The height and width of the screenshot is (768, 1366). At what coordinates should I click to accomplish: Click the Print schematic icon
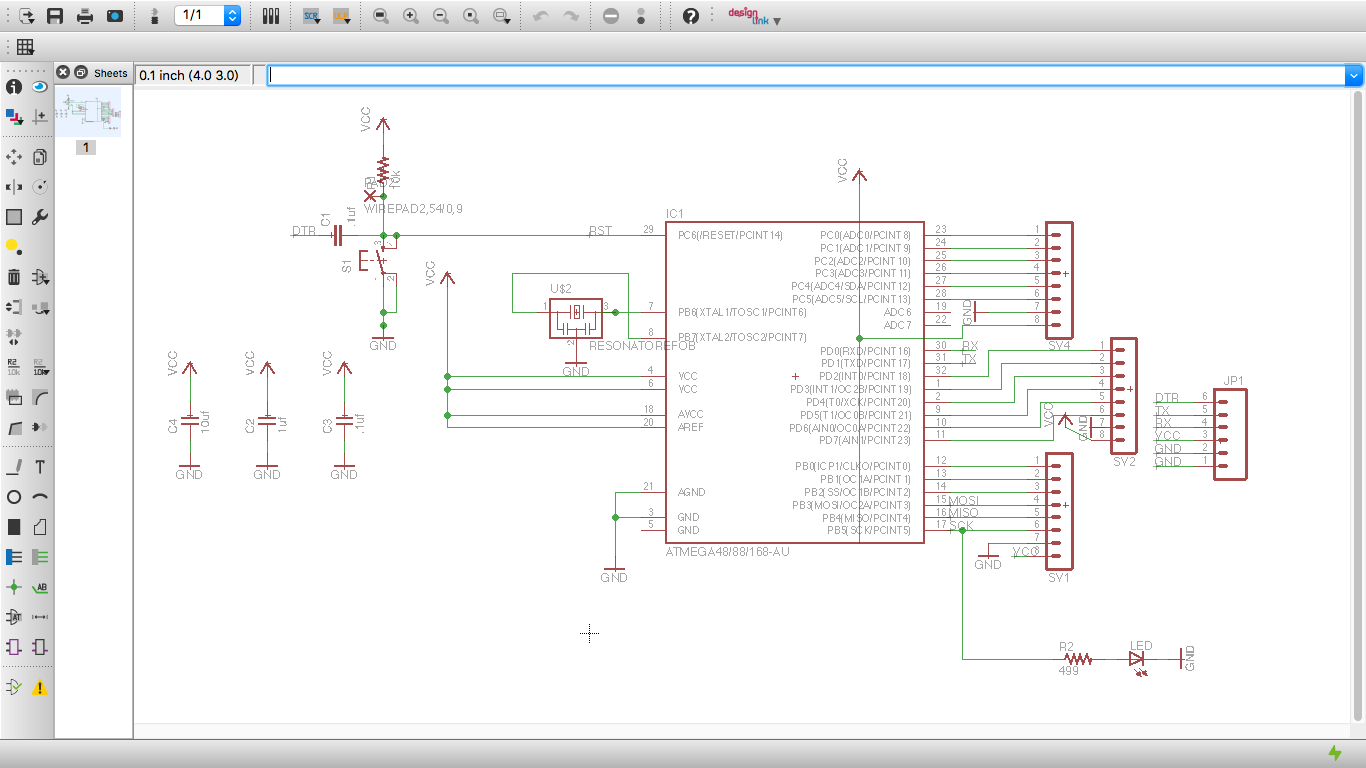85,16
